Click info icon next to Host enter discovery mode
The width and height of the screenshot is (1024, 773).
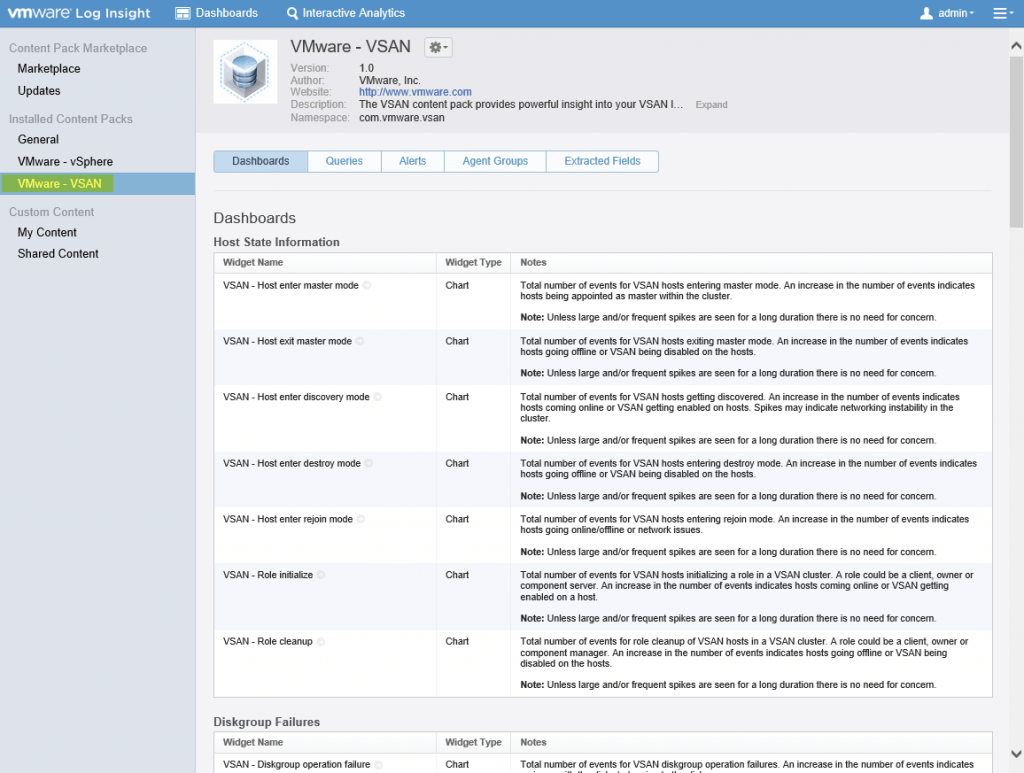click(x=377, y=397)
